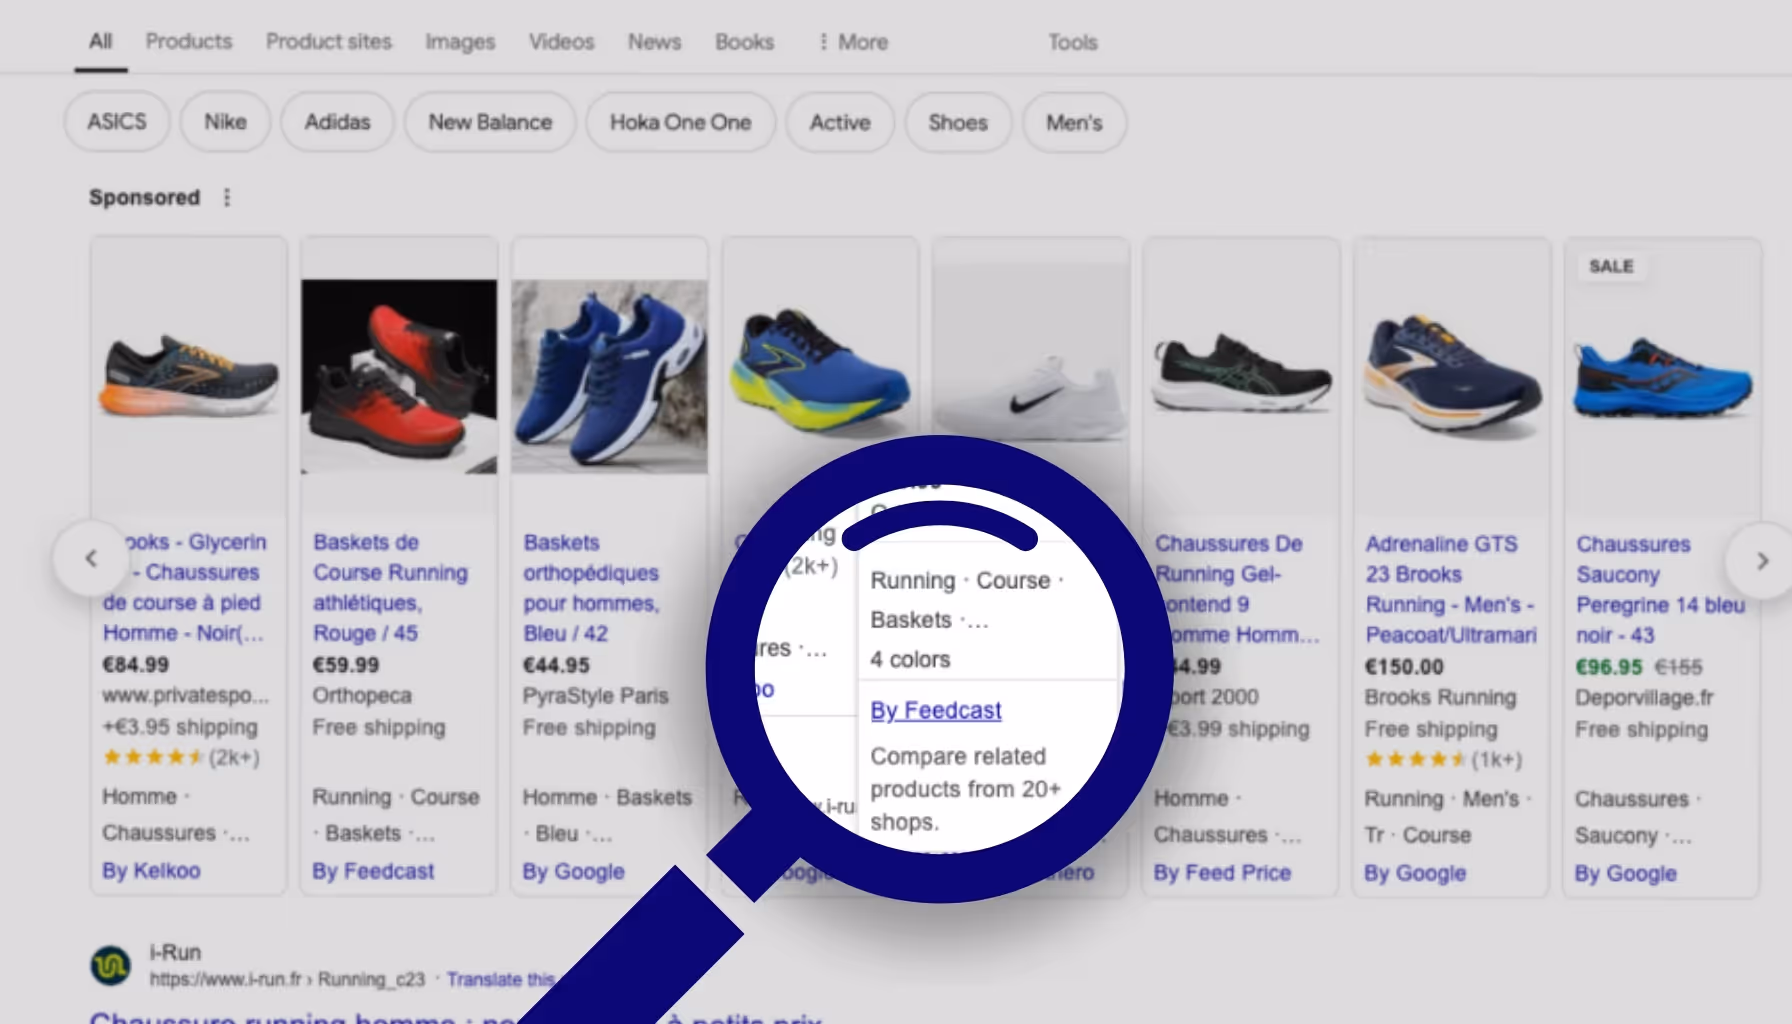Click the Deporvillage.fr seller name

1644,697
